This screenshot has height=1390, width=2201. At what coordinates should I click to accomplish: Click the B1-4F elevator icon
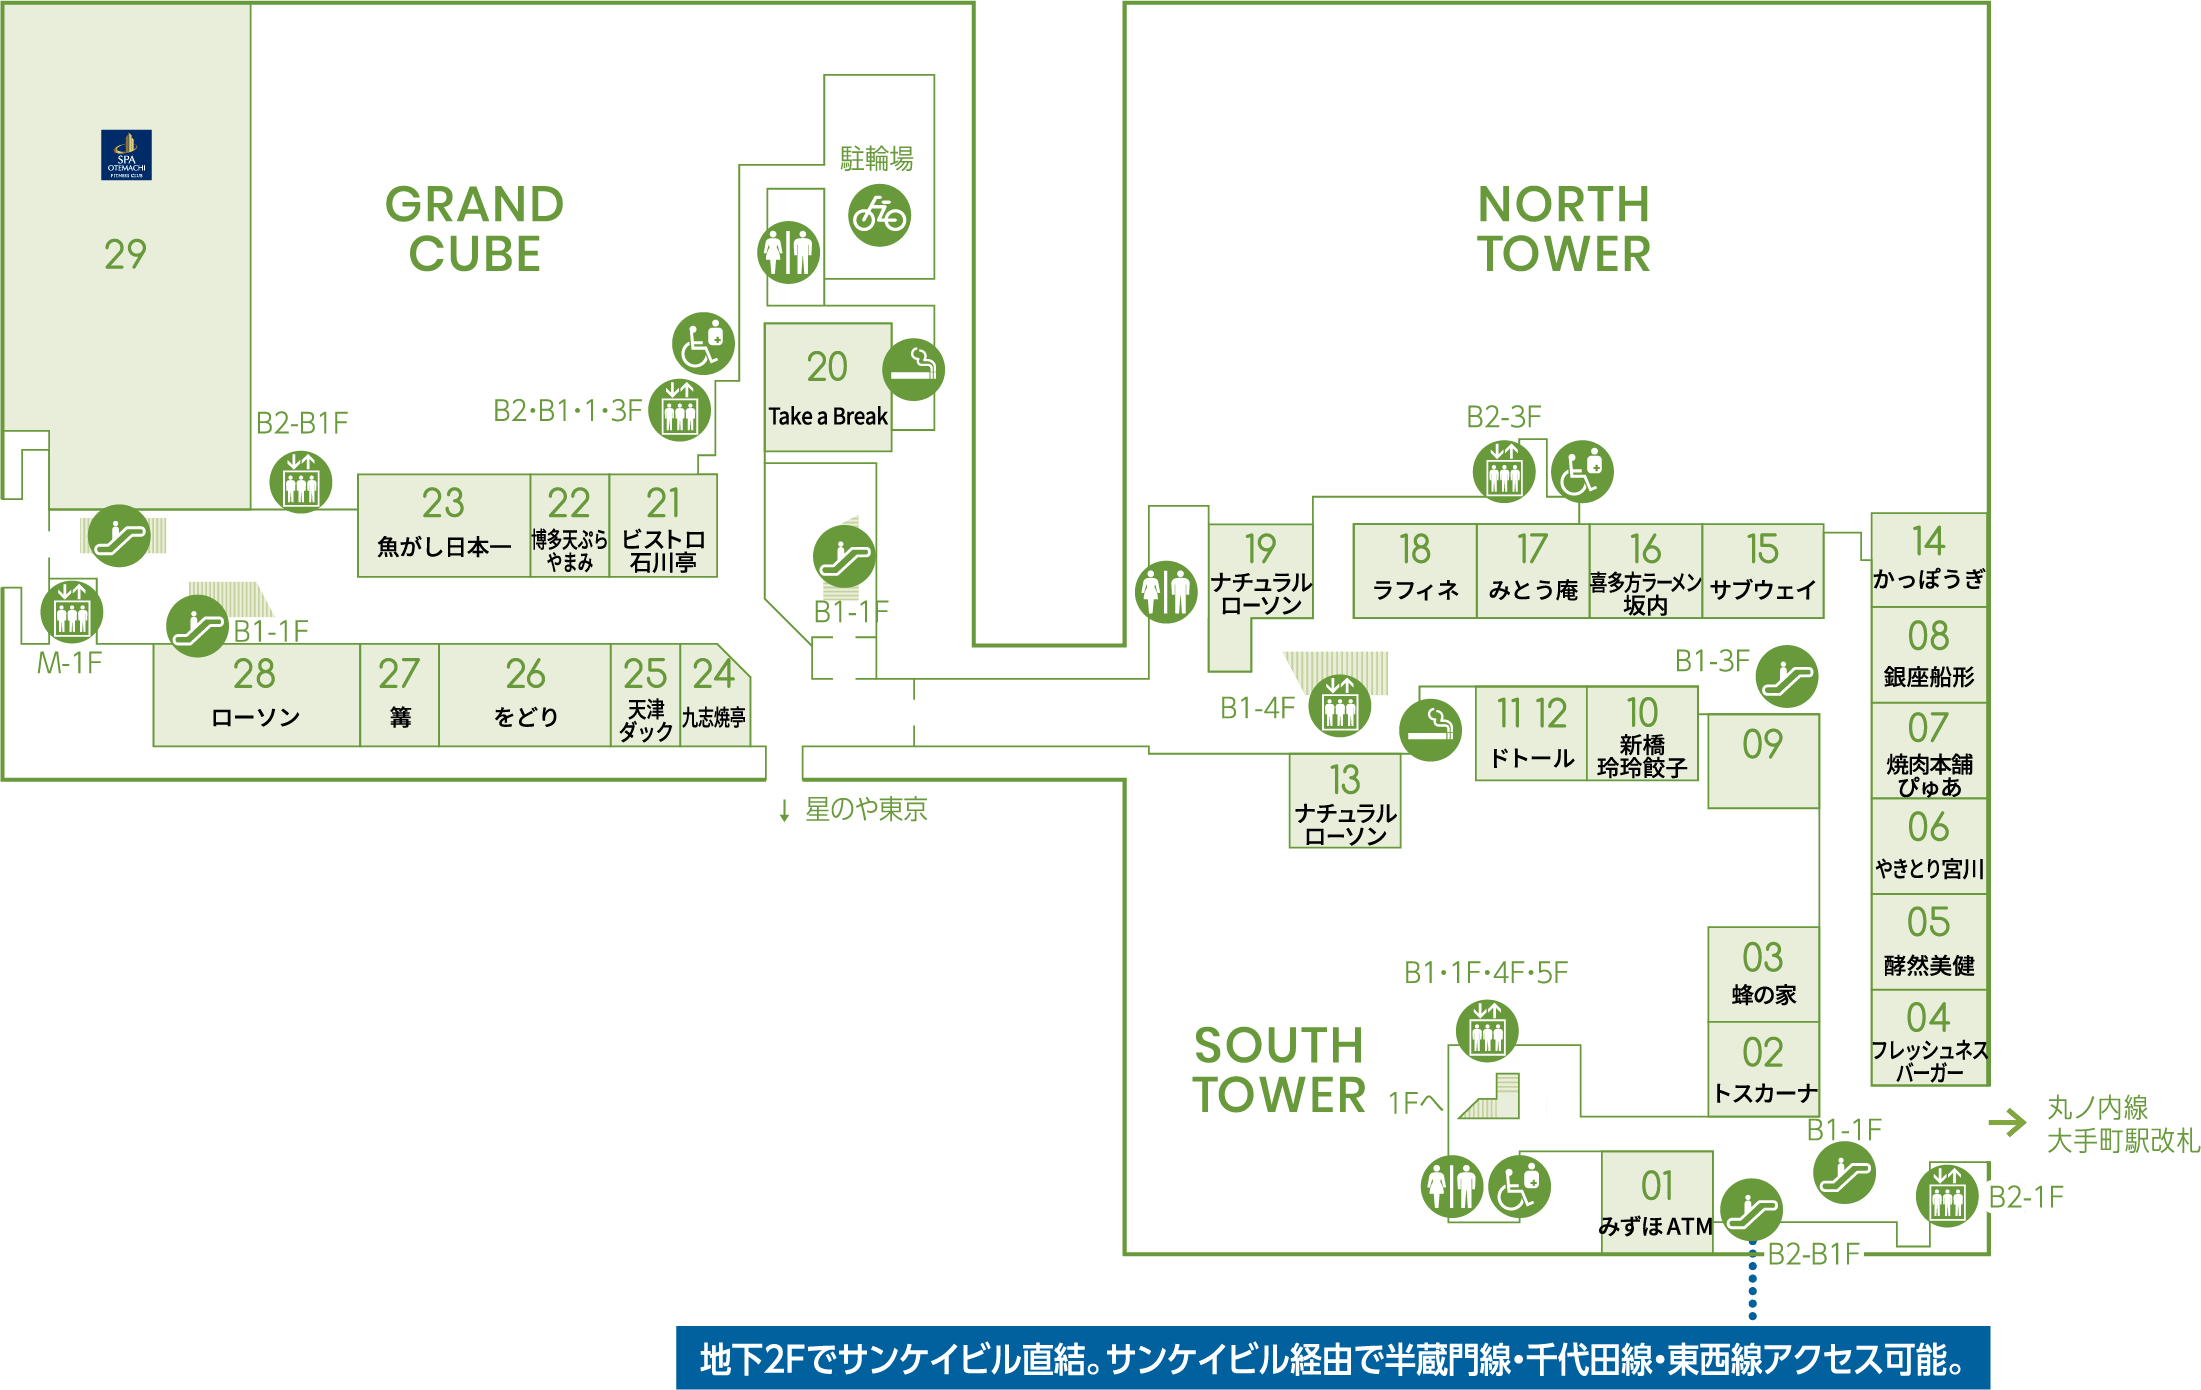pyautogui.click(x=1340, y=706)
